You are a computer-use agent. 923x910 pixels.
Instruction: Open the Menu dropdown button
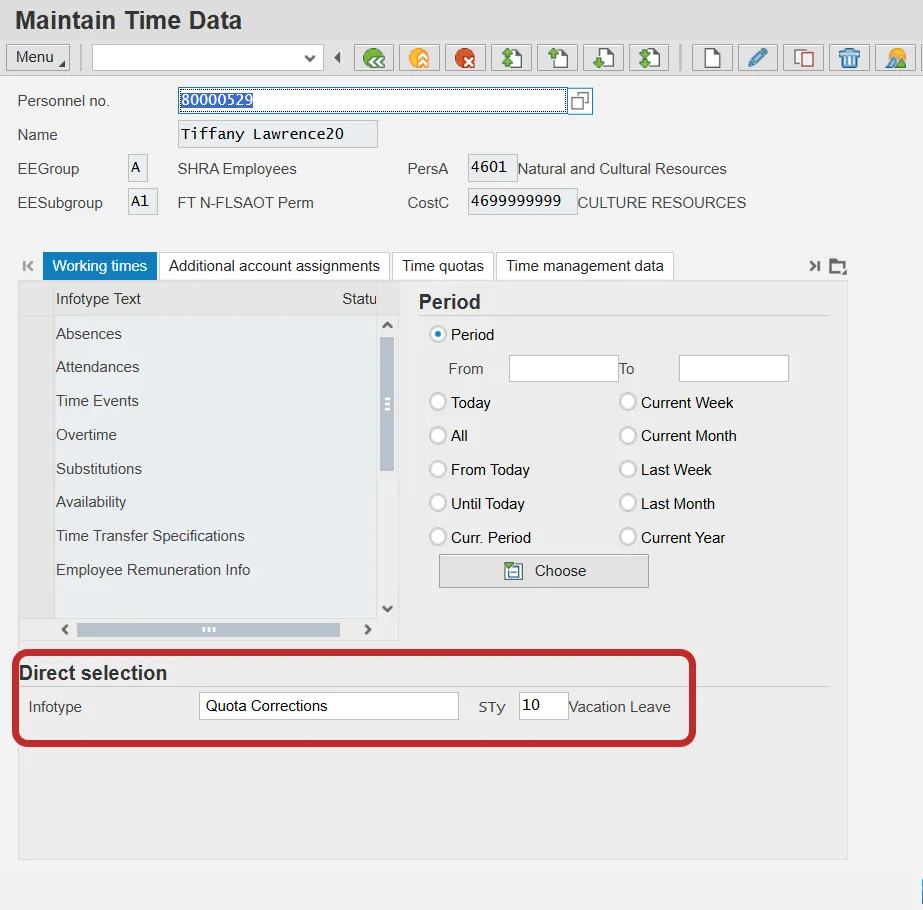pyautogui.click(x=38, y=58)
